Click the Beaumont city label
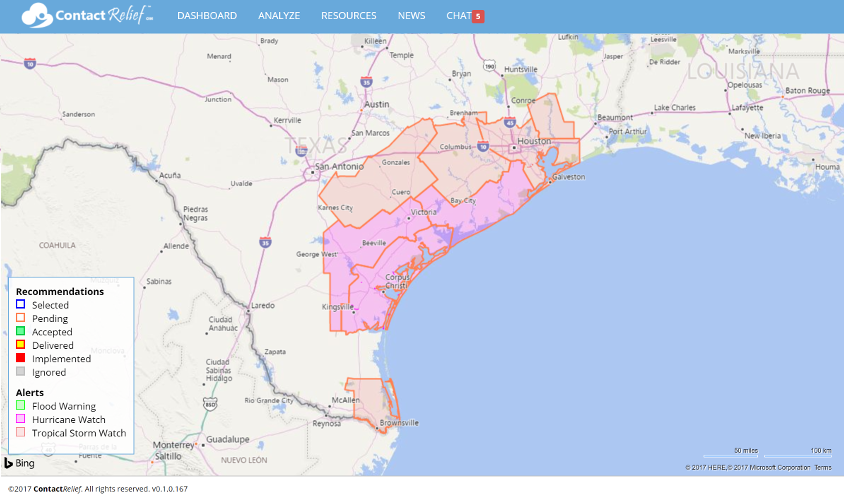The height and width of the screenshot is (498, 844). pos(615,117)
